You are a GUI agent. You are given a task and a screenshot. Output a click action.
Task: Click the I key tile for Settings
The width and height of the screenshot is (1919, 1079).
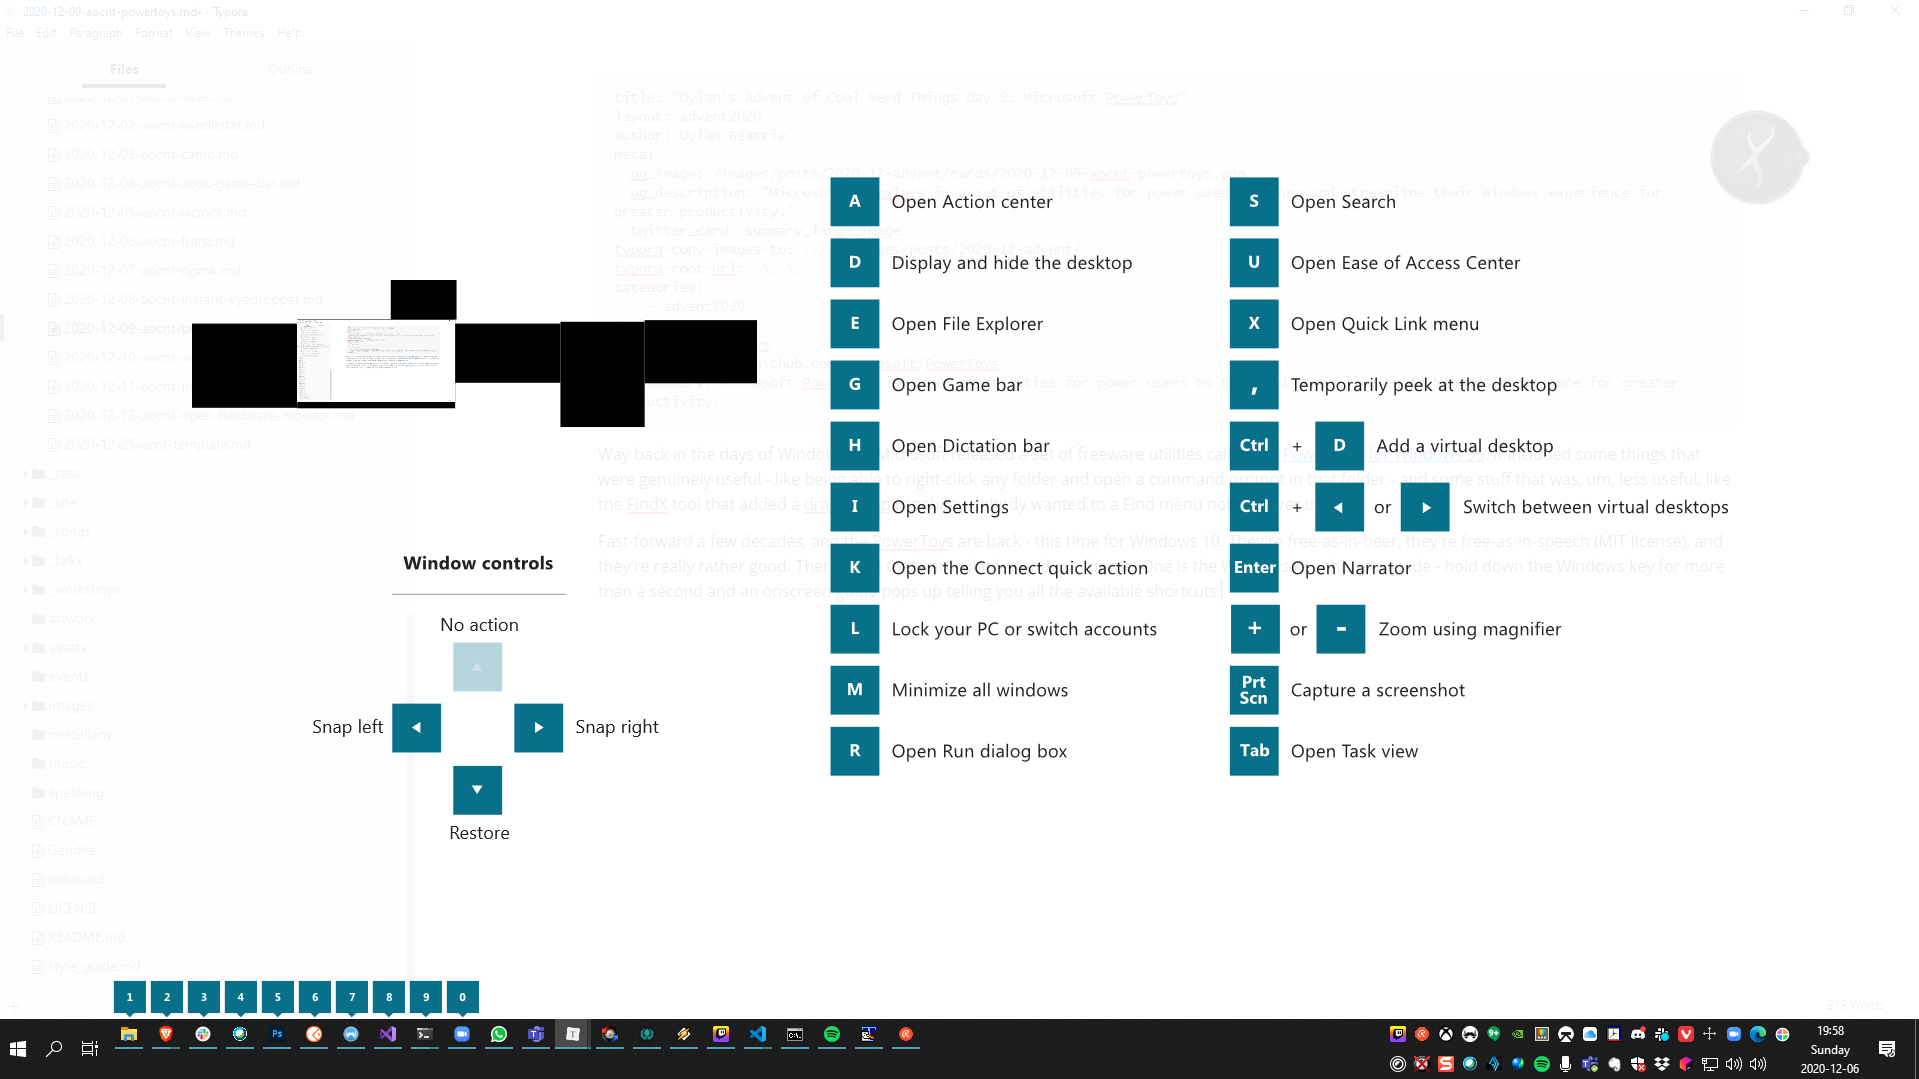point(854,506)
